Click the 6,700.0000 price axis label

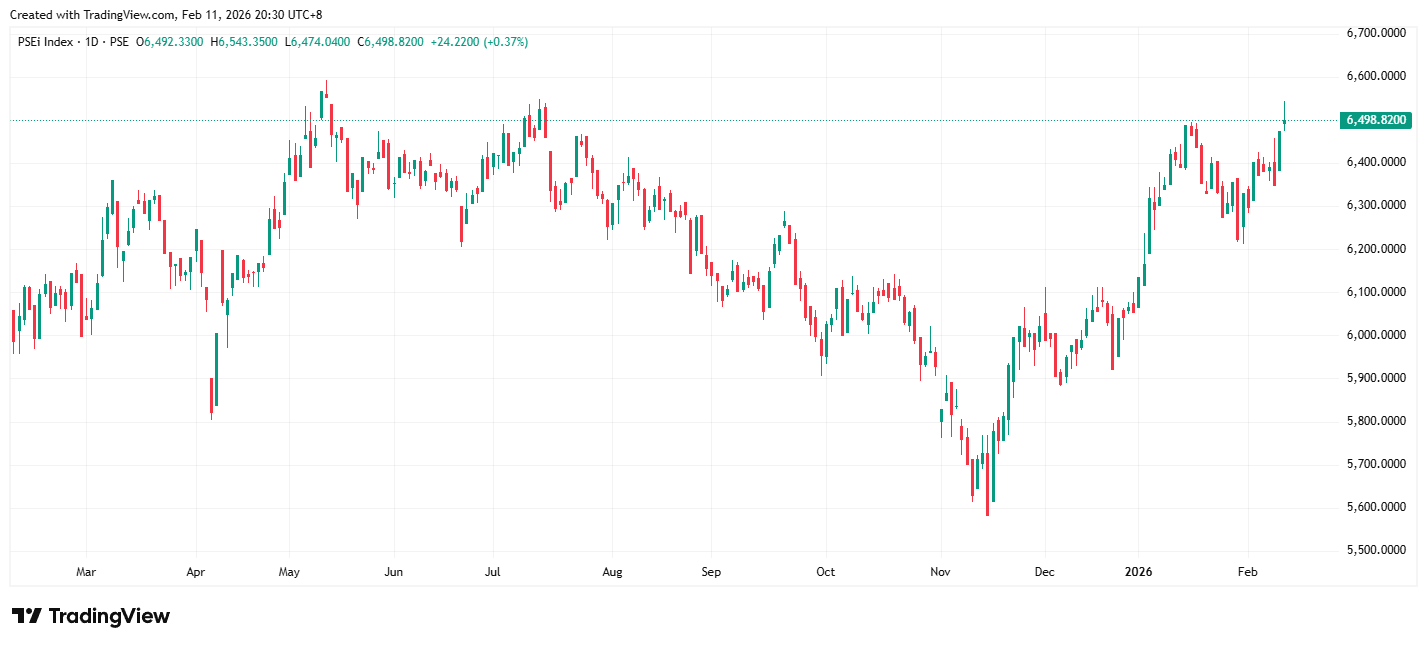coord(1376,33)
